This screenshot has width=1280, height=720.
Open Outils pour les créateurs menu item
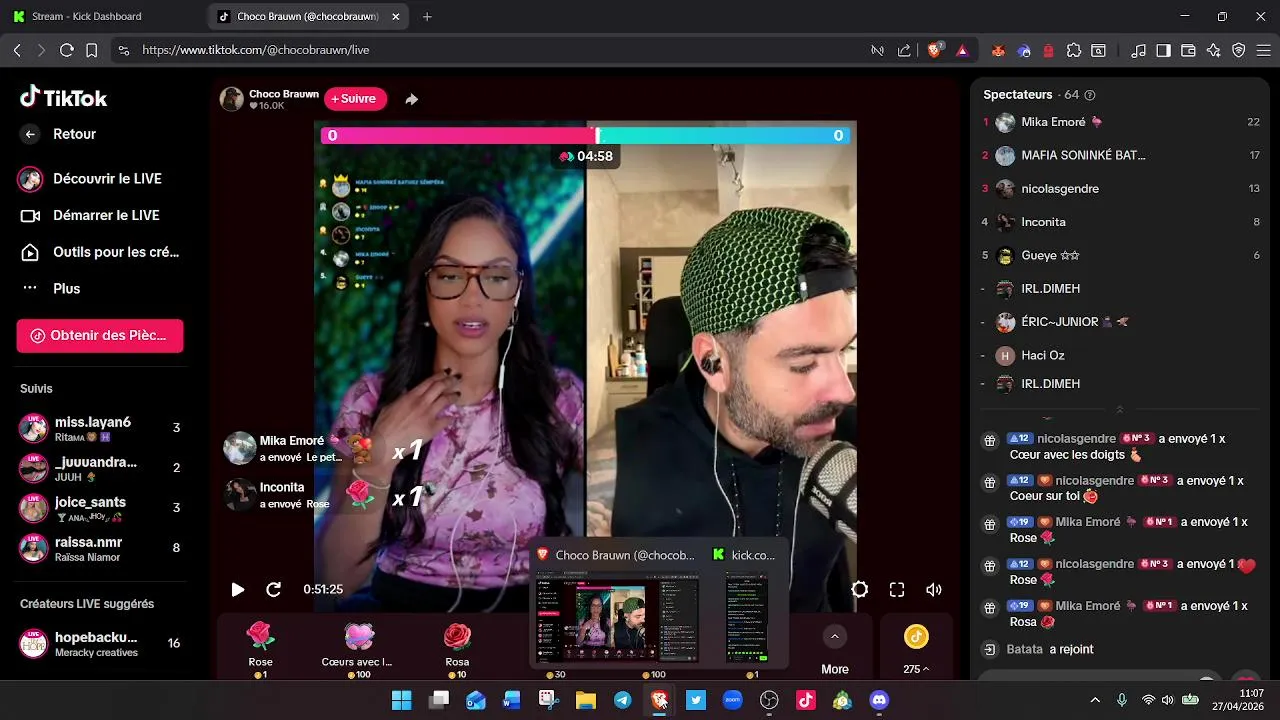coord(100,252)
